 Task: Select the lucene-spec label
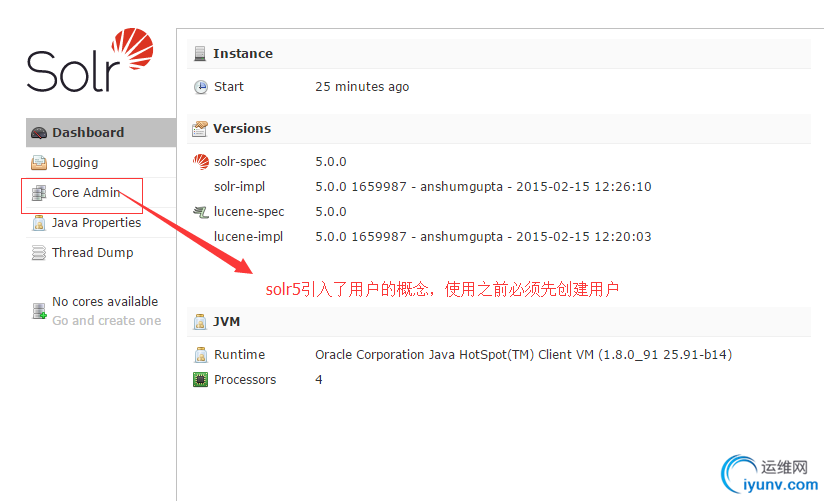[x=249, y=212]
